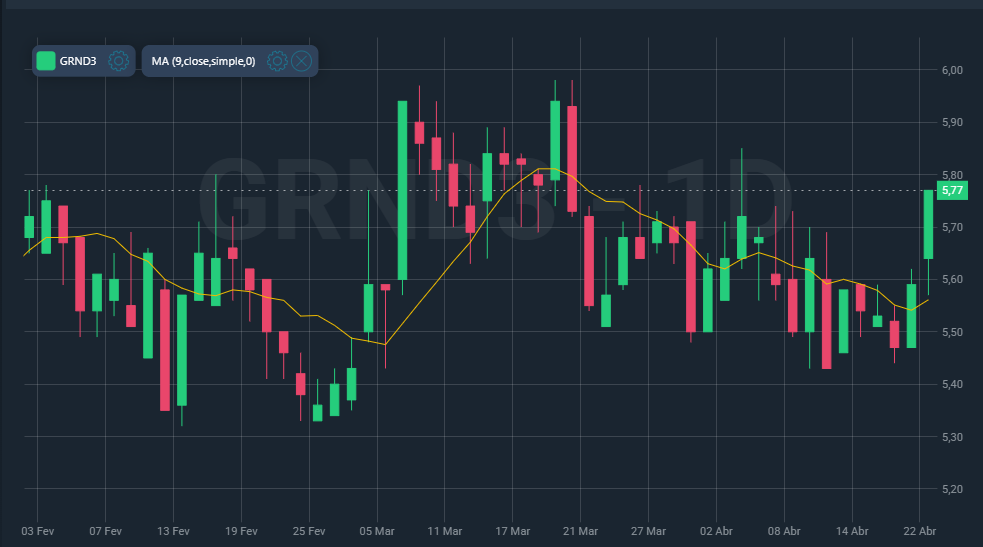Open MA indicator settings gear
The height and width of the screenshot is (547, 983).
coord(277,61)
